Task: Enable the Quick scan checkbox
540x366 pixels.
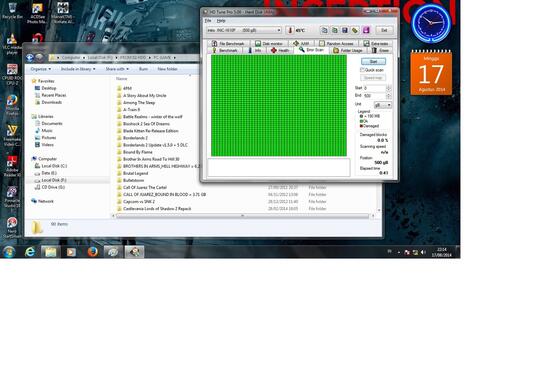Action: pos(362,70)
